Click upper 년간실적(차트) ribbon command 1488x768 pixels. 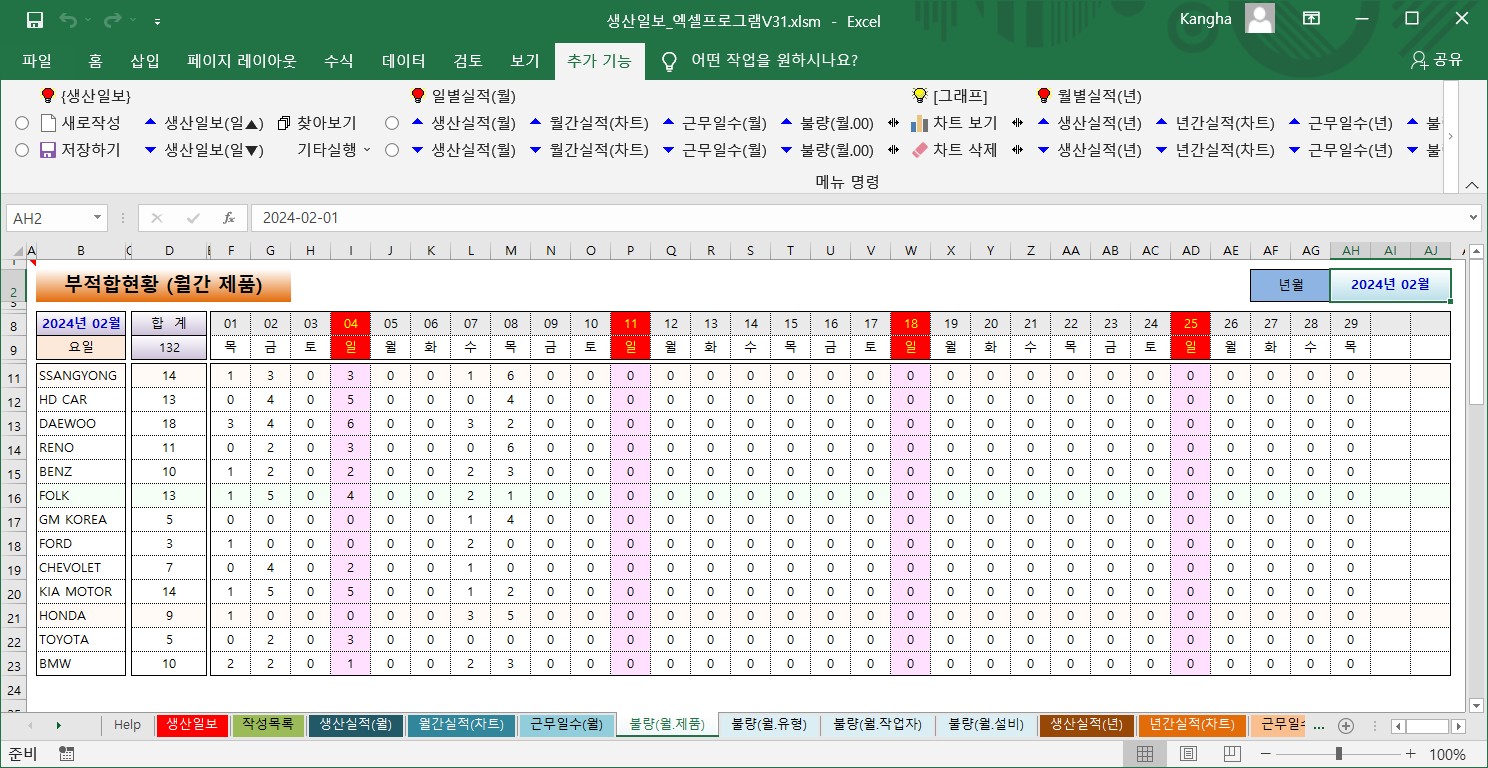(1215, 124)
